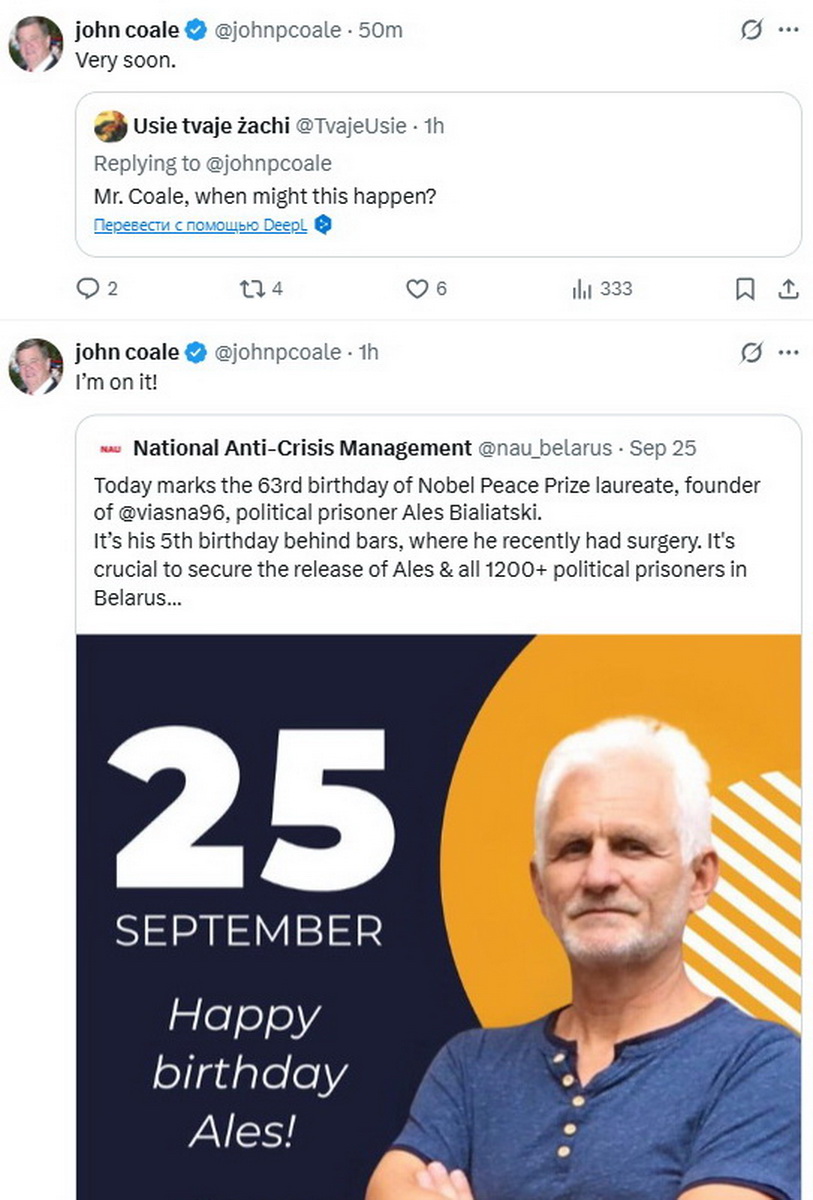This screenshot has height=1200, width=813.
Task: Open @johnpcoale handle in top tweet
Action: [x=277, y=30]
